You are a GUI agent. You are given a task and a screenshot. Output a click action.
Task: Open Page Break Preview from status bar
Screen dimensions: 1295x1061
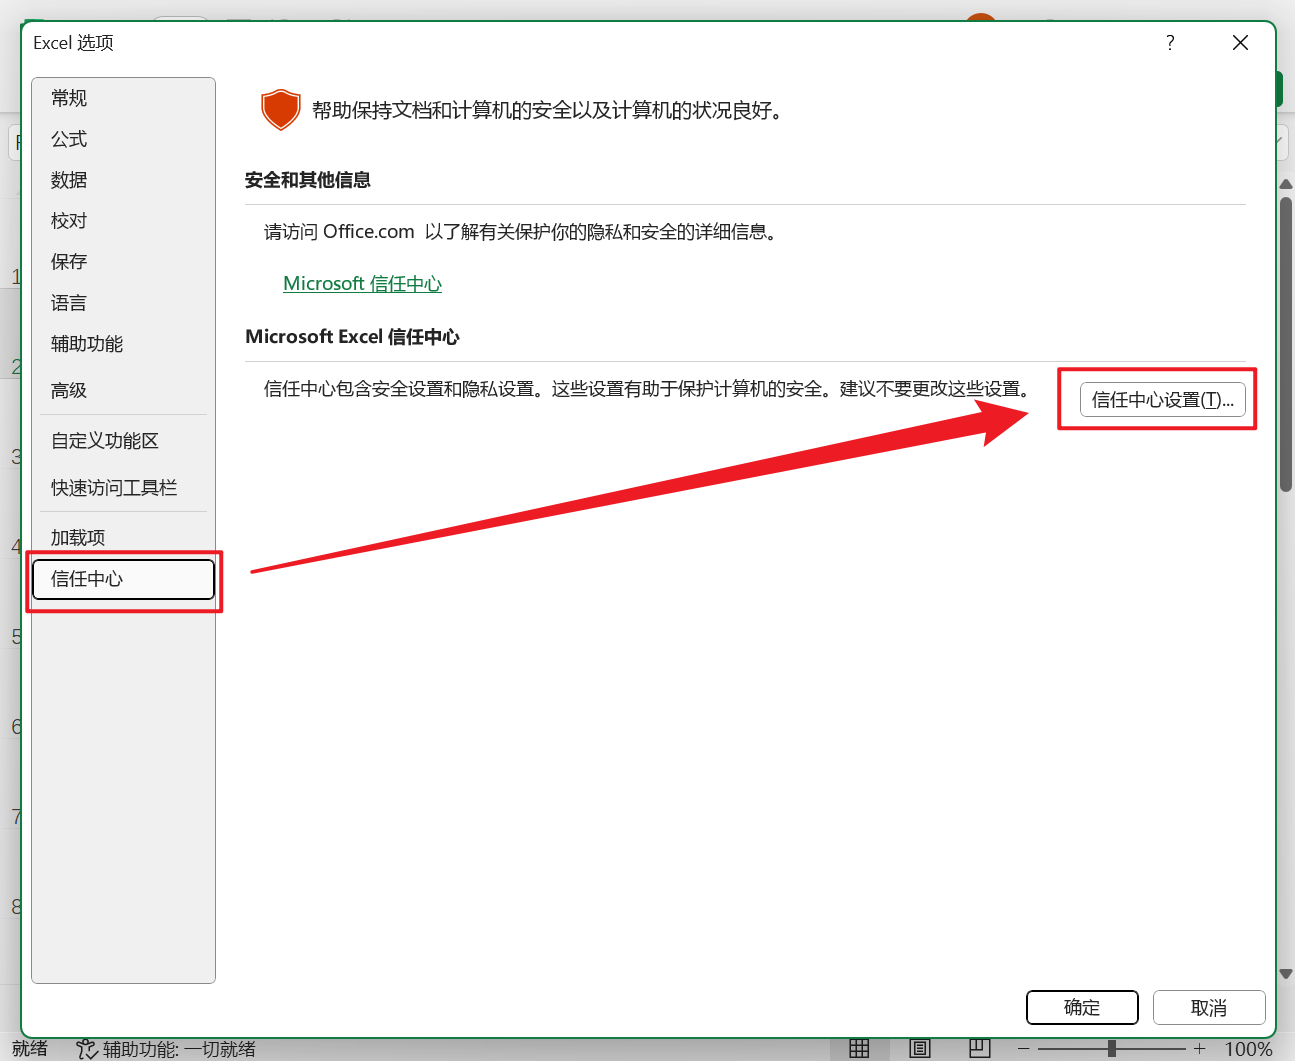coord(979,1048)
